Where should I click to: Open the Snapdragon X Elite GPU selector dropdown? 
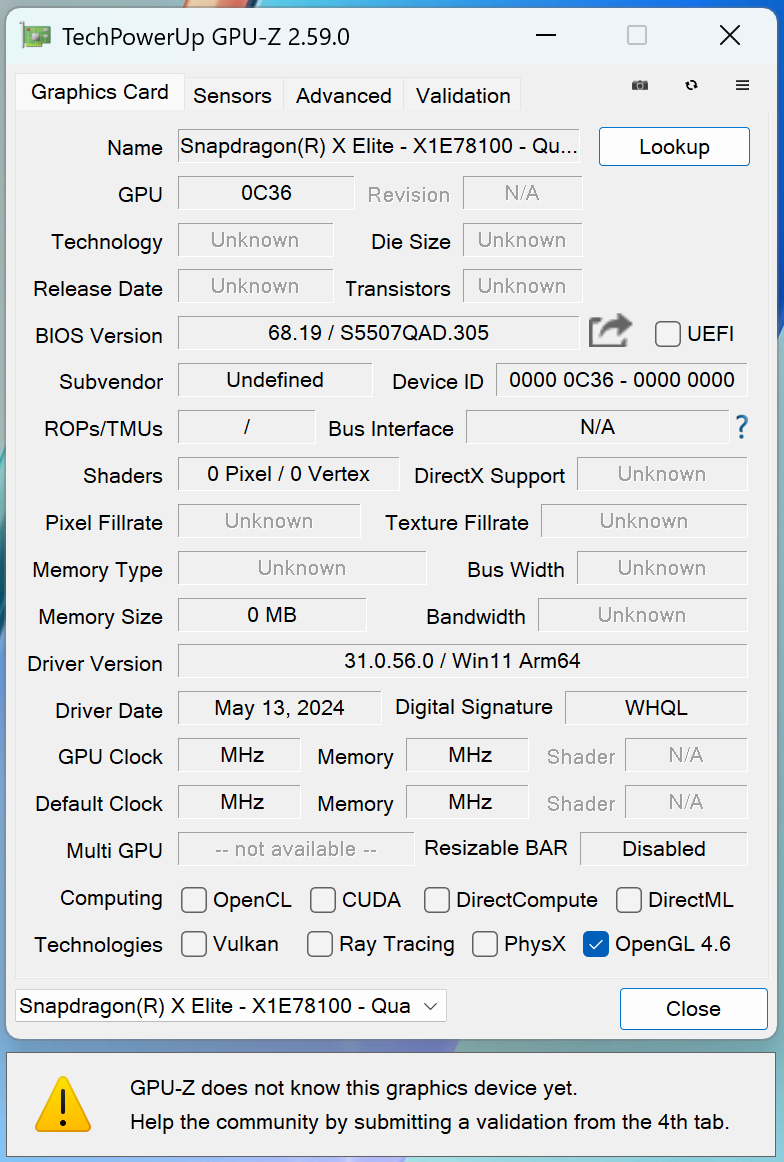pos(231,1006)
